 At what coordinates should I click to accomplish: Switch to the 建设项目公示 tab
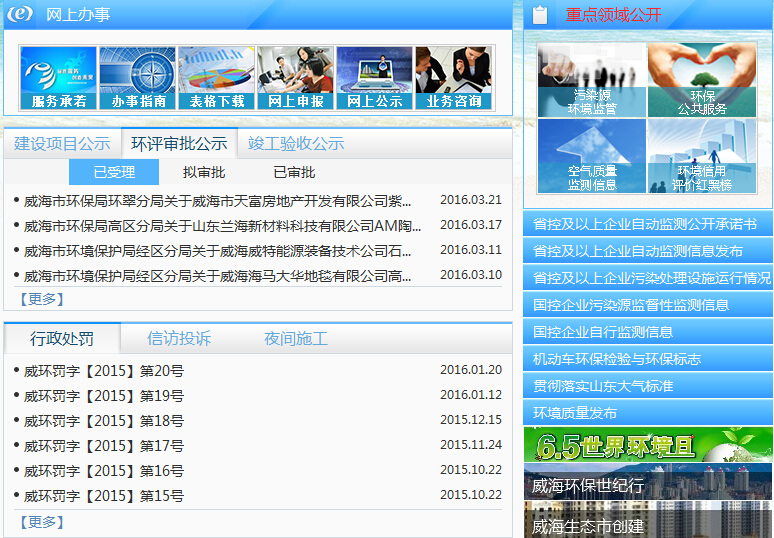(62, 144)
